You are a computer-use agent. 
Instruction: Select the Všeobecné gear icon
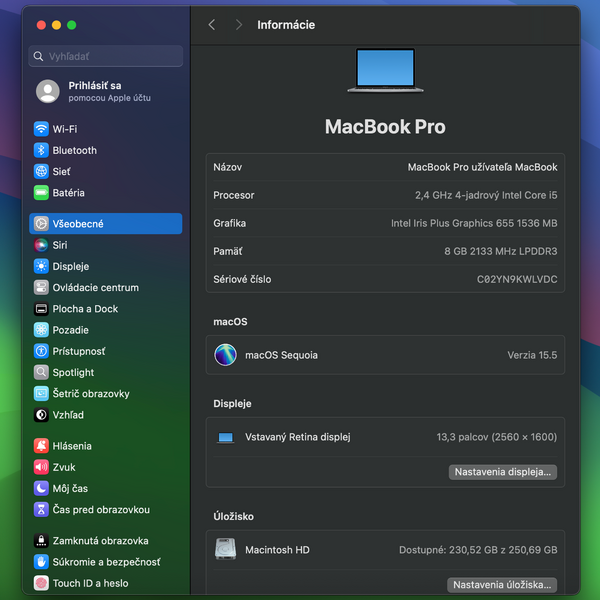(41, 224)
